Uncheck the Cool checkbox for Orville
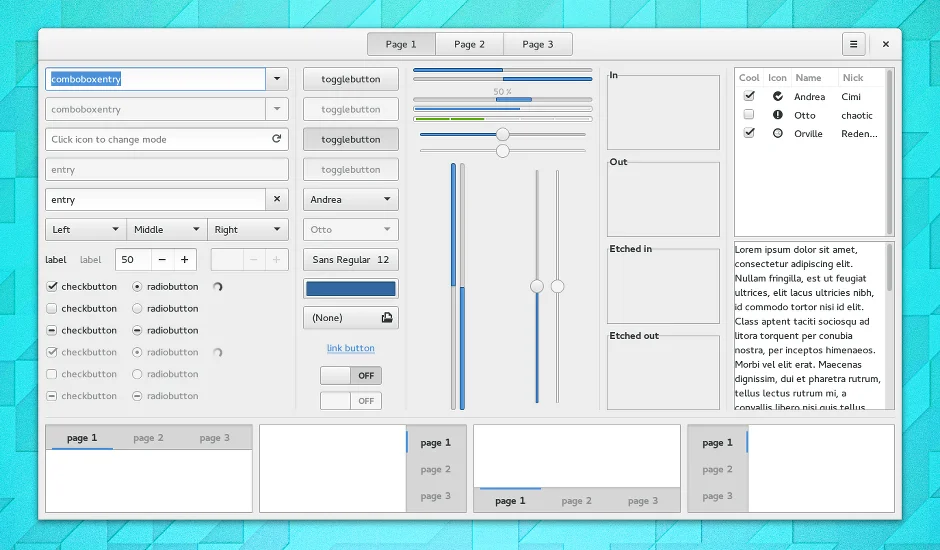 749,133
